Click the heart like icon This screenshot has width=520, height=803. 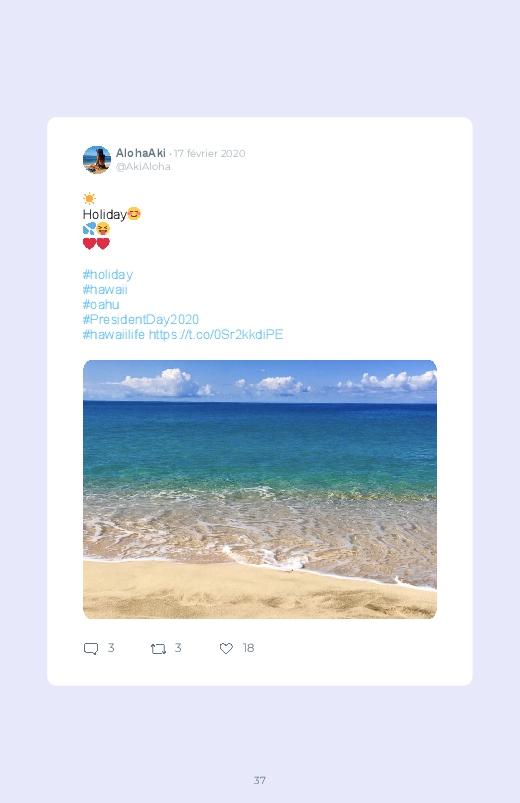coord(226,648)
